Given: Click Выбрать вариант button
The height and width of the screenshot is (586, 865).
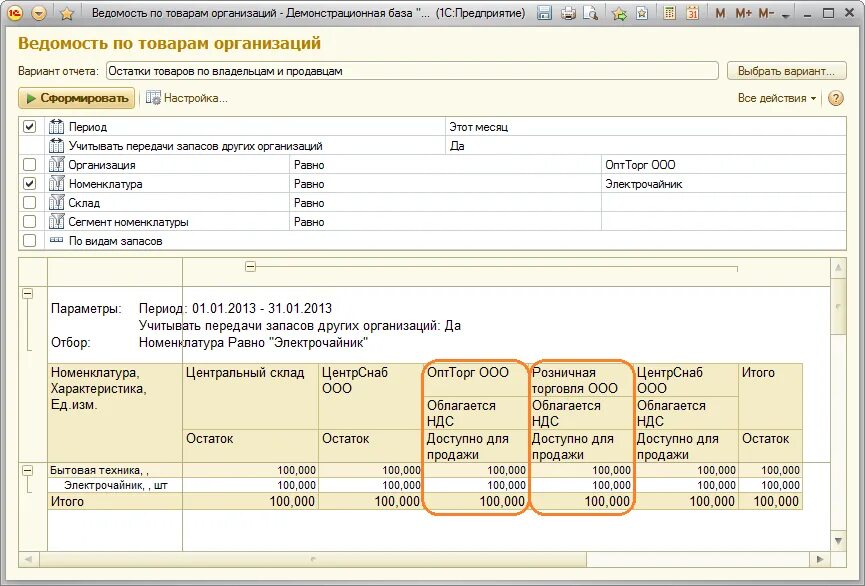Looking at the screenshot, I should tap(786, 71).
